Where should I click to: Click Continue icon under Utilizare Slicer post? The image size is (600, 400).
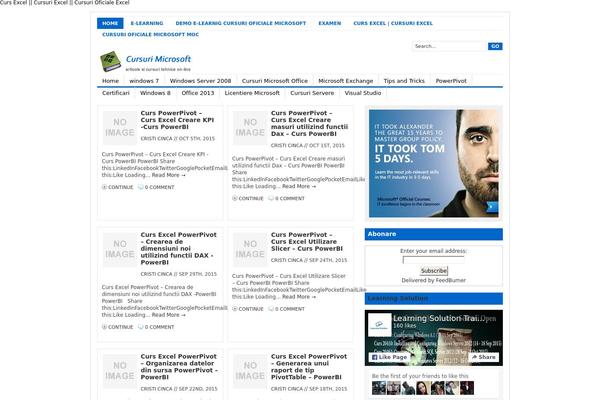click(x=235, y=309)
